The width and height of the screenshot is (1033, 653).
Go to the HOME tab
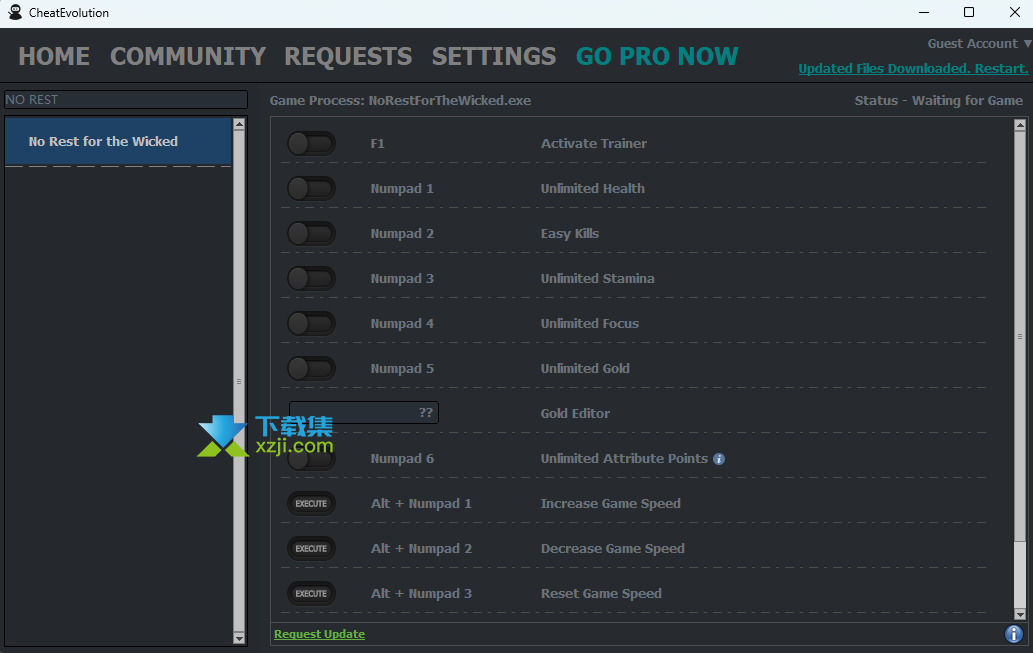(x=54, y=56)
